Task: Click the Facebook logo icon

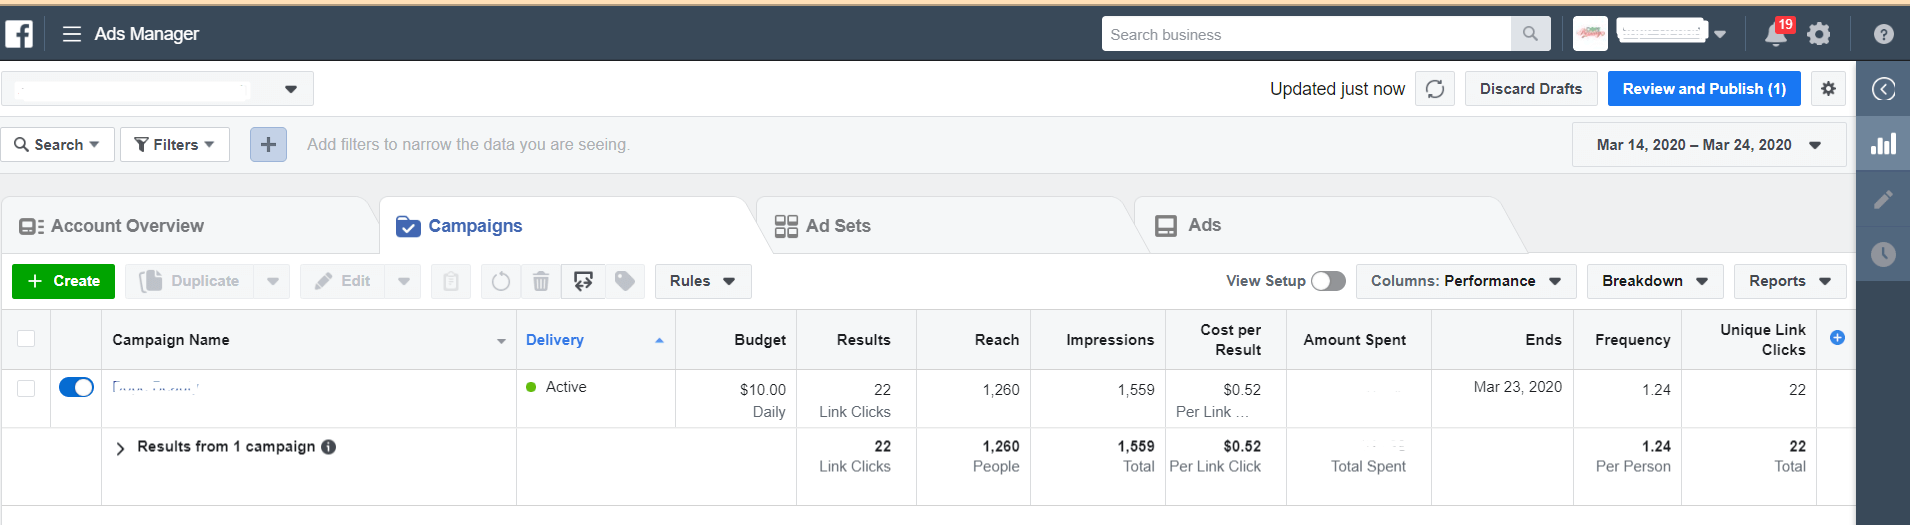Action: coord(19,34)
